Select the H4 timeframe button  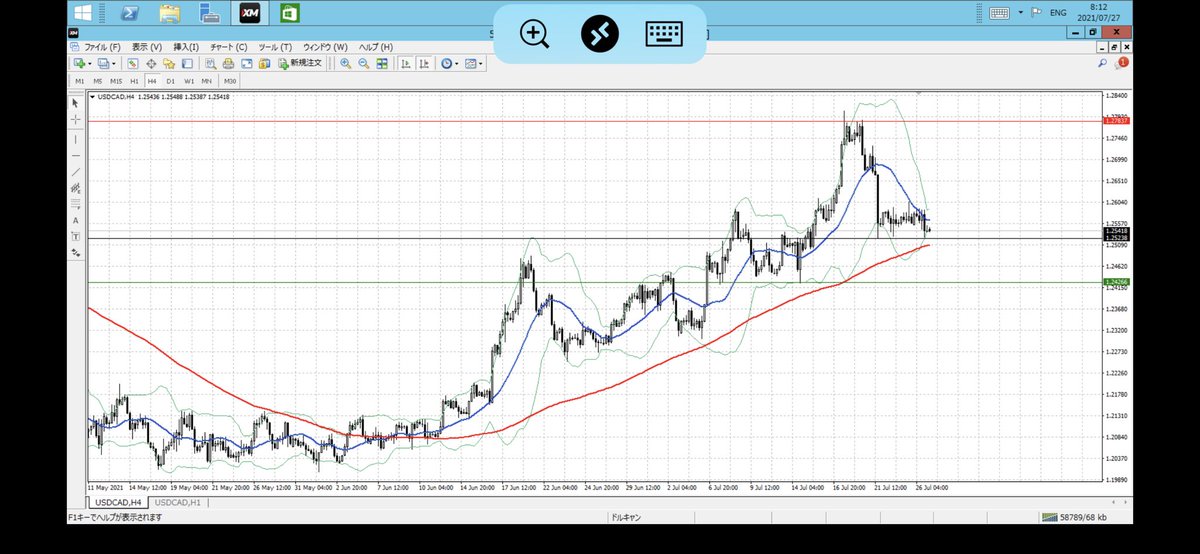click(152, 81)
